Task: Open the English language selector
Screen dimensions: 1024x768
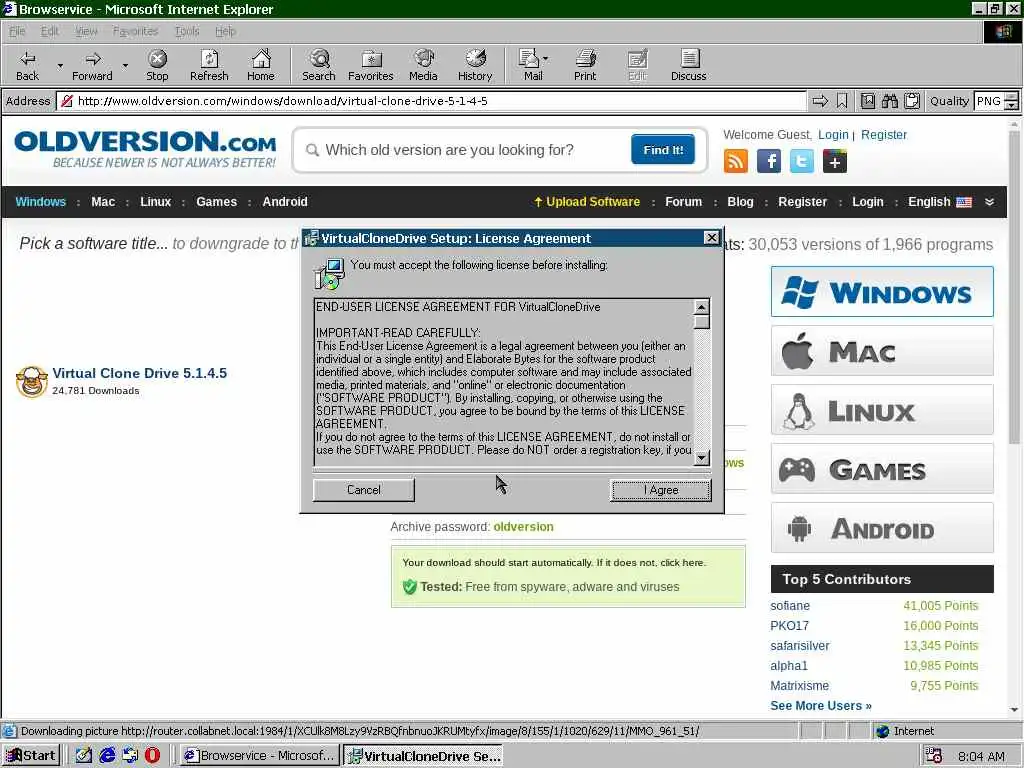Action: (x=940, y=202)
